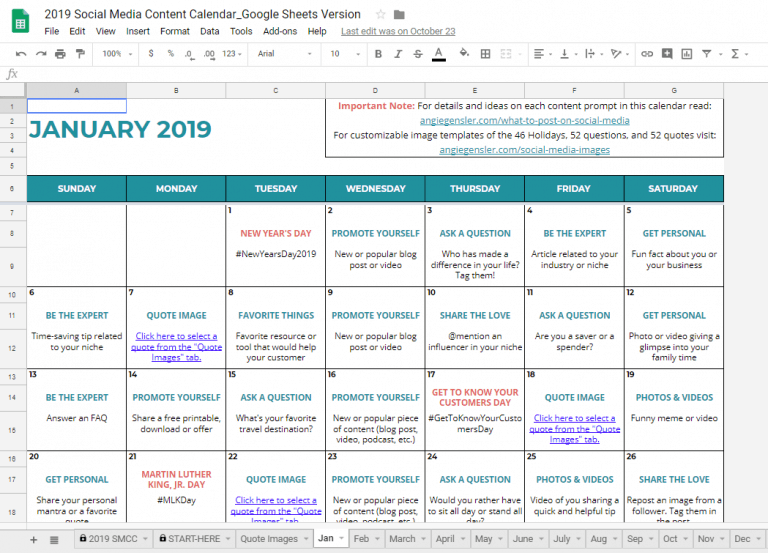
Task: Open the fill color picker
Action: click(464, 53)
